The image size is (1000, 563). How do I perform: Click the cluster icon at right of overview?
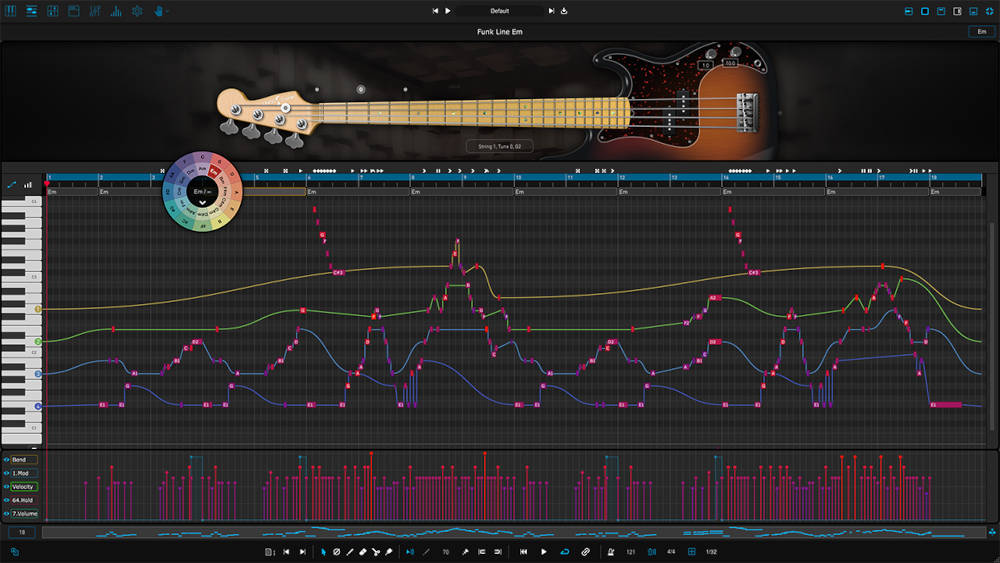coord(992,531)
